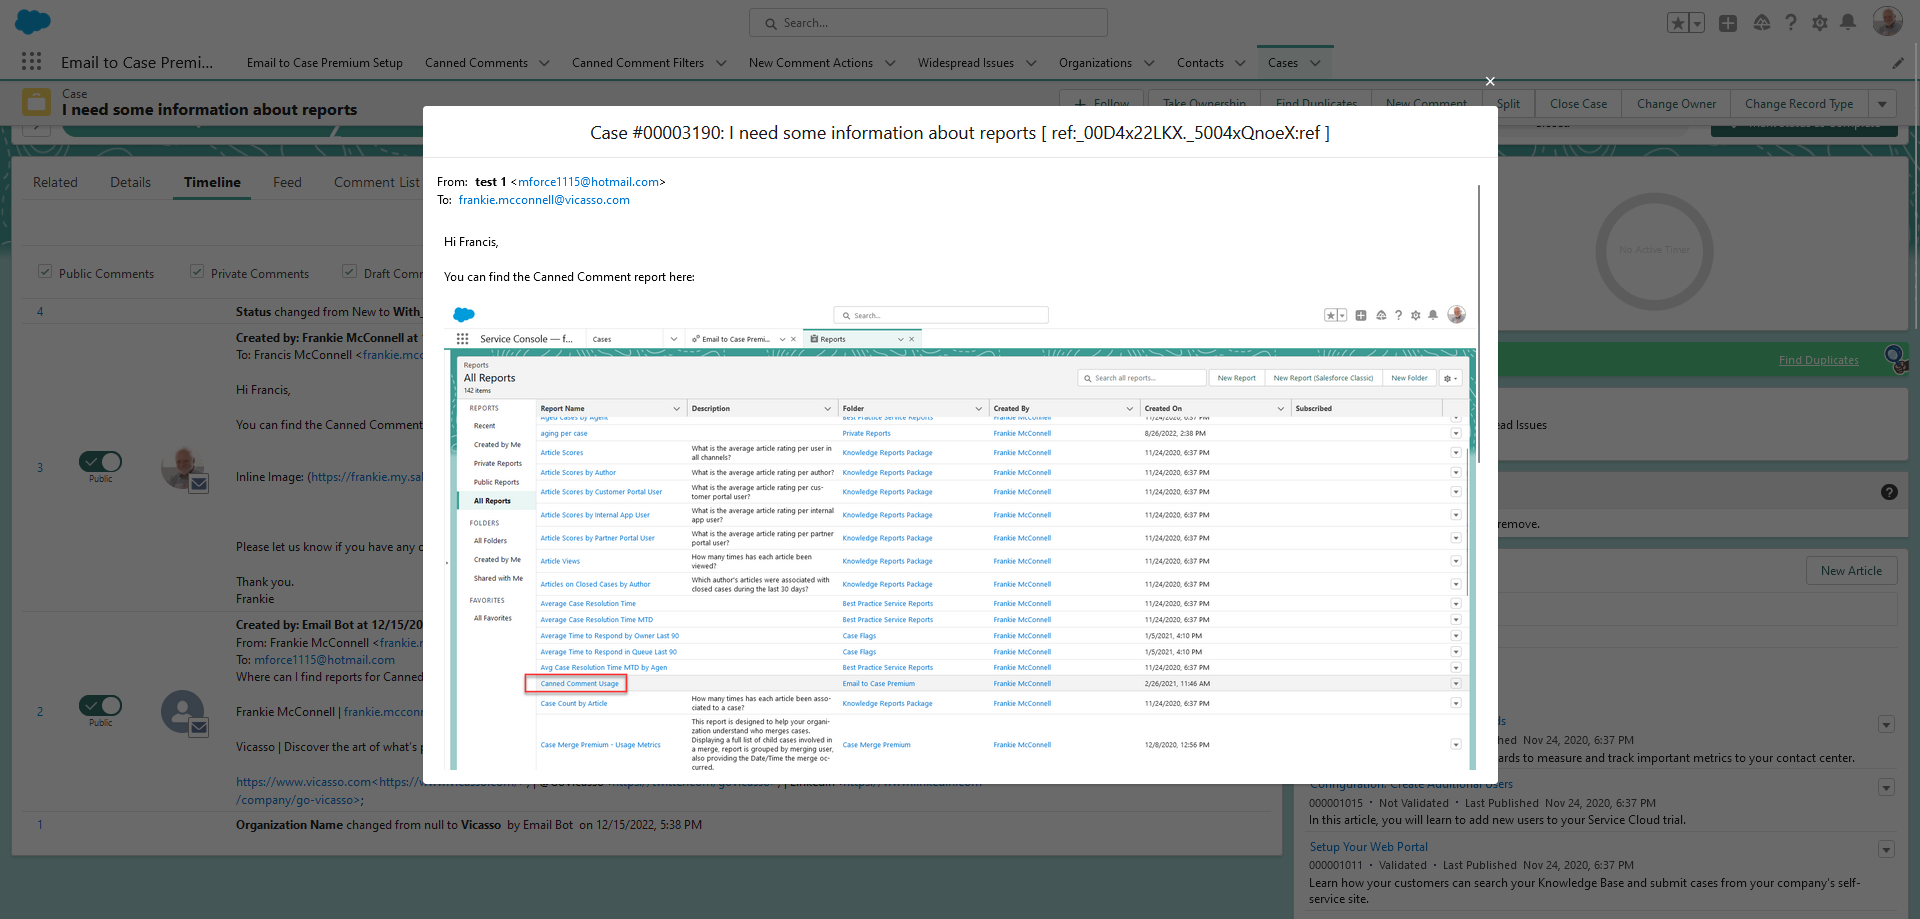Toggle the Public Comments checkbox

coord(45,272)
